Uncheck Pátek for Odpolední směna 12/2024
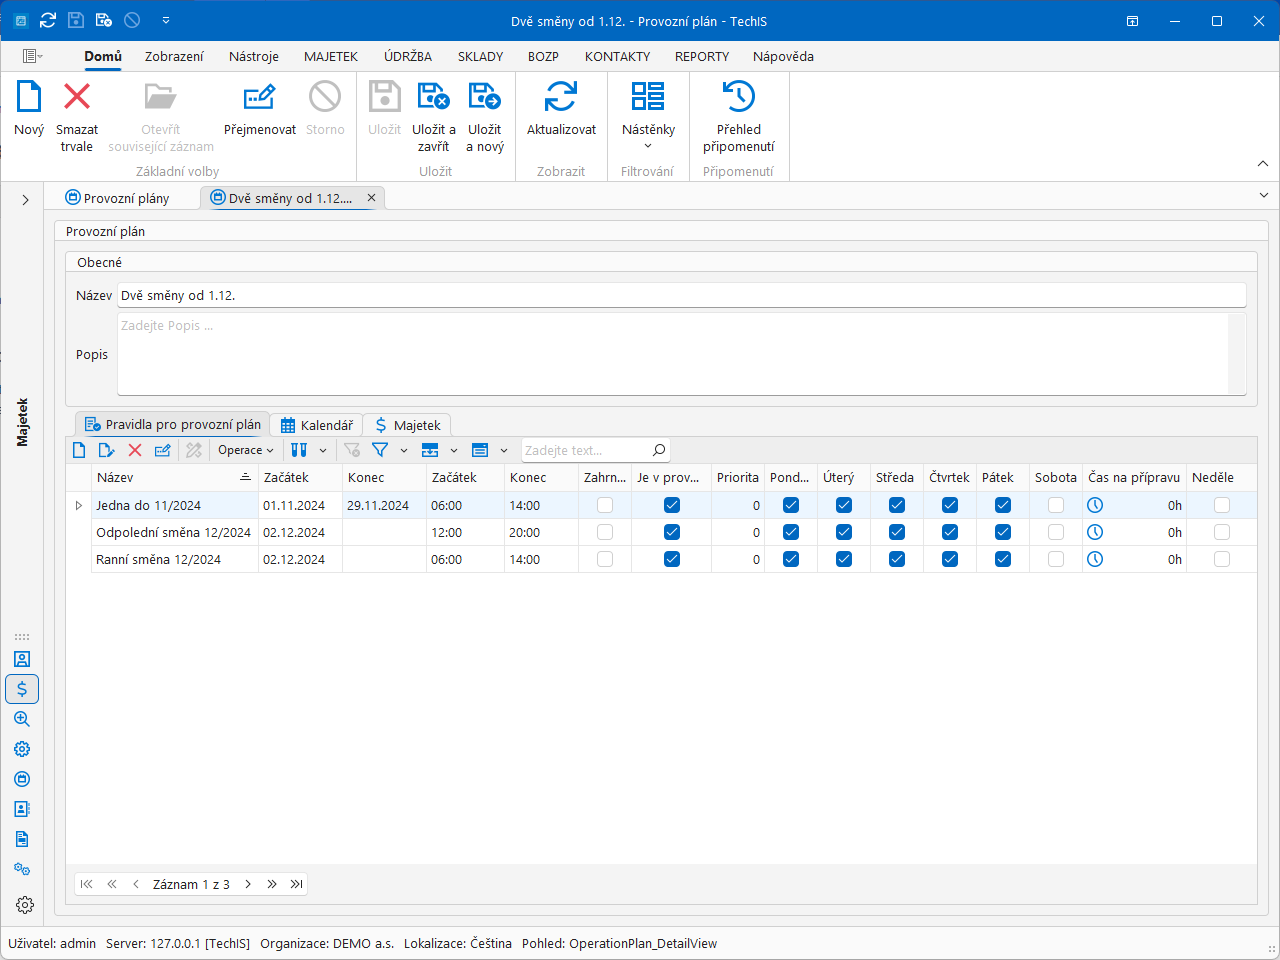The image size is (1280, 960). [x=1003, y=532]
